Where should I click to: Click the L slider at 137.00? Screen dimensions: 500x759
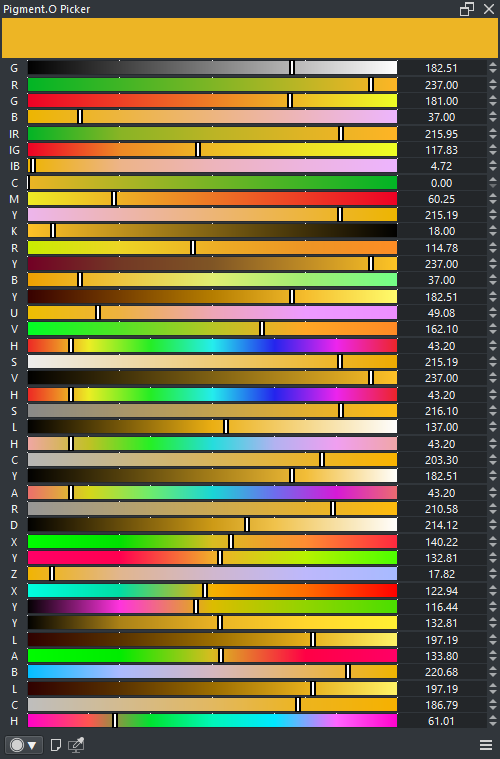(x=212, y=427)
